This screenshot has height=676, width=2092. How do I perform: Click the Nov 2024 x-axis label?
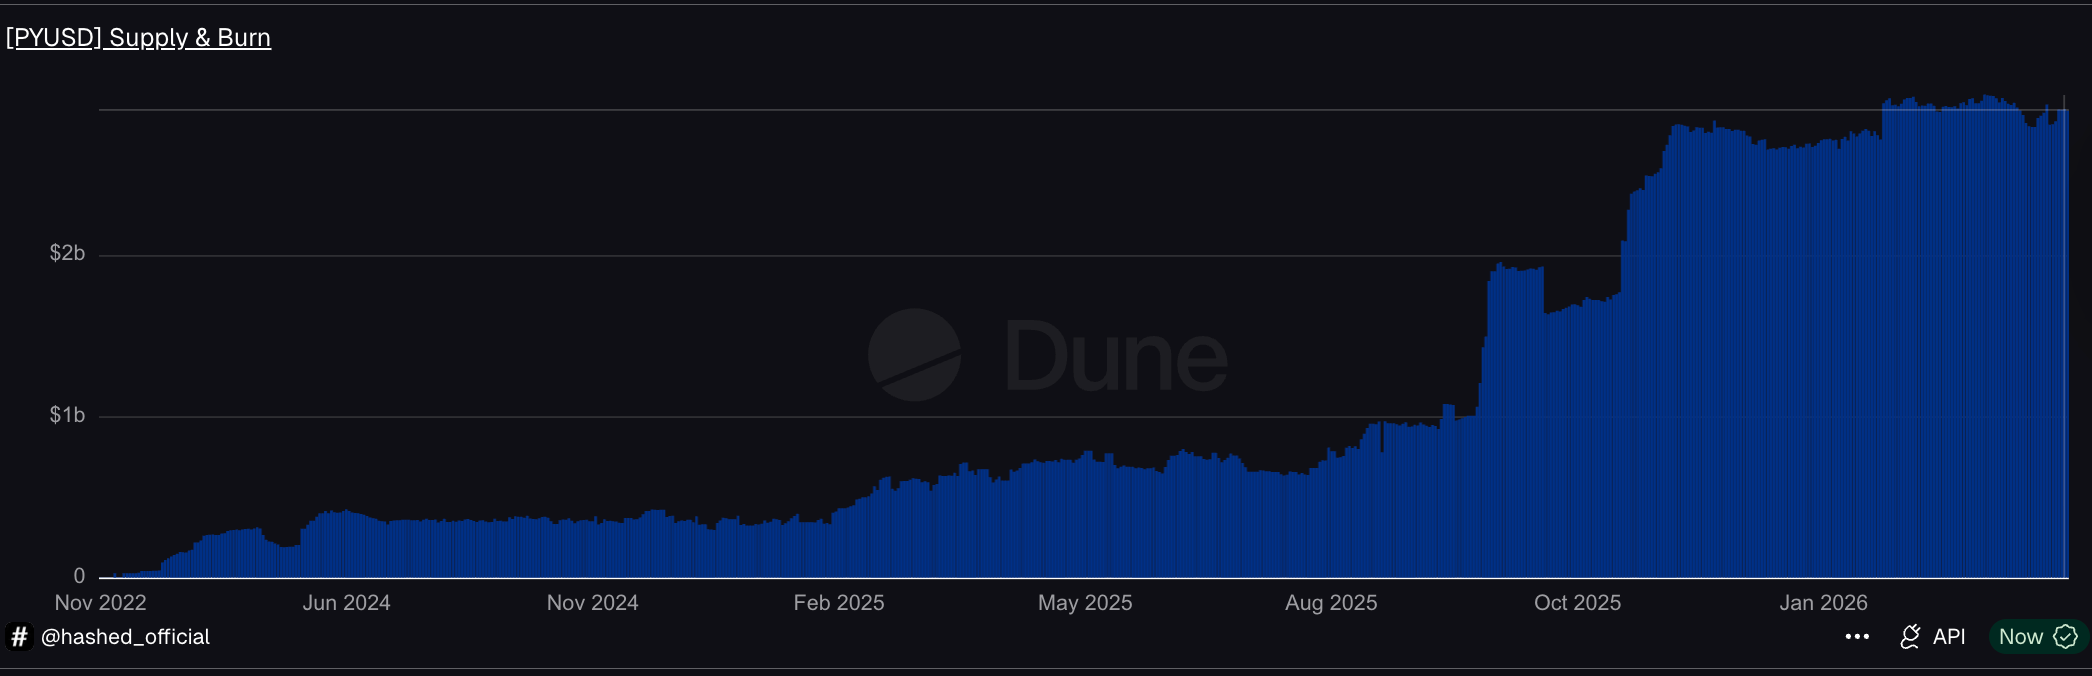click(x=592, y=603)
